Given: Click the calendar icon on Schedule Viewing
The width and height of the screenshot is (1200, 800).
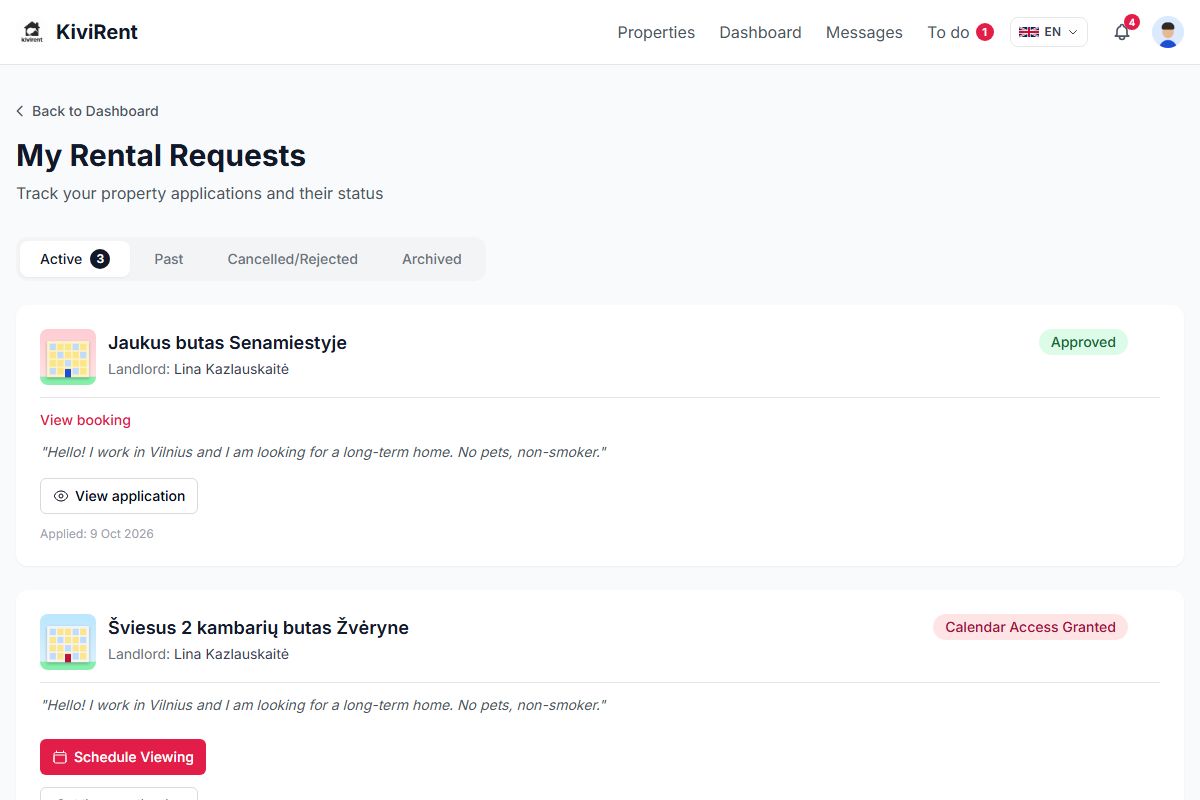Looking at the screenshot, I should (60, 757).
